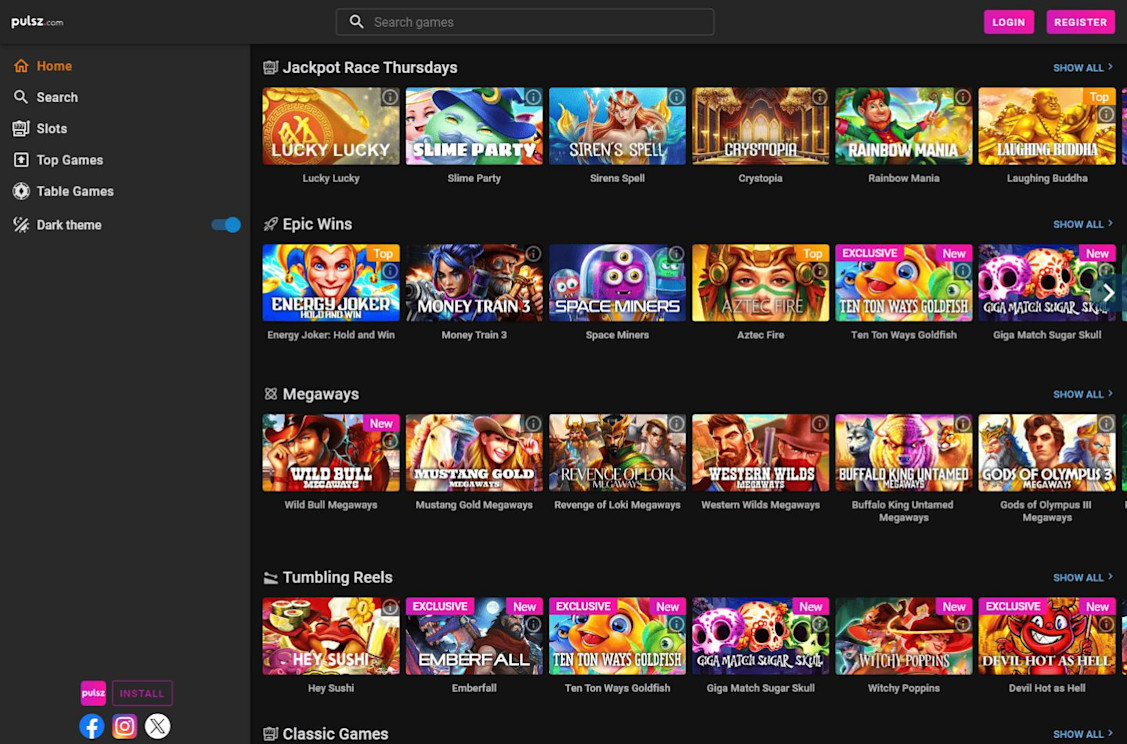Click the LOGIN button

(1008, 22)
